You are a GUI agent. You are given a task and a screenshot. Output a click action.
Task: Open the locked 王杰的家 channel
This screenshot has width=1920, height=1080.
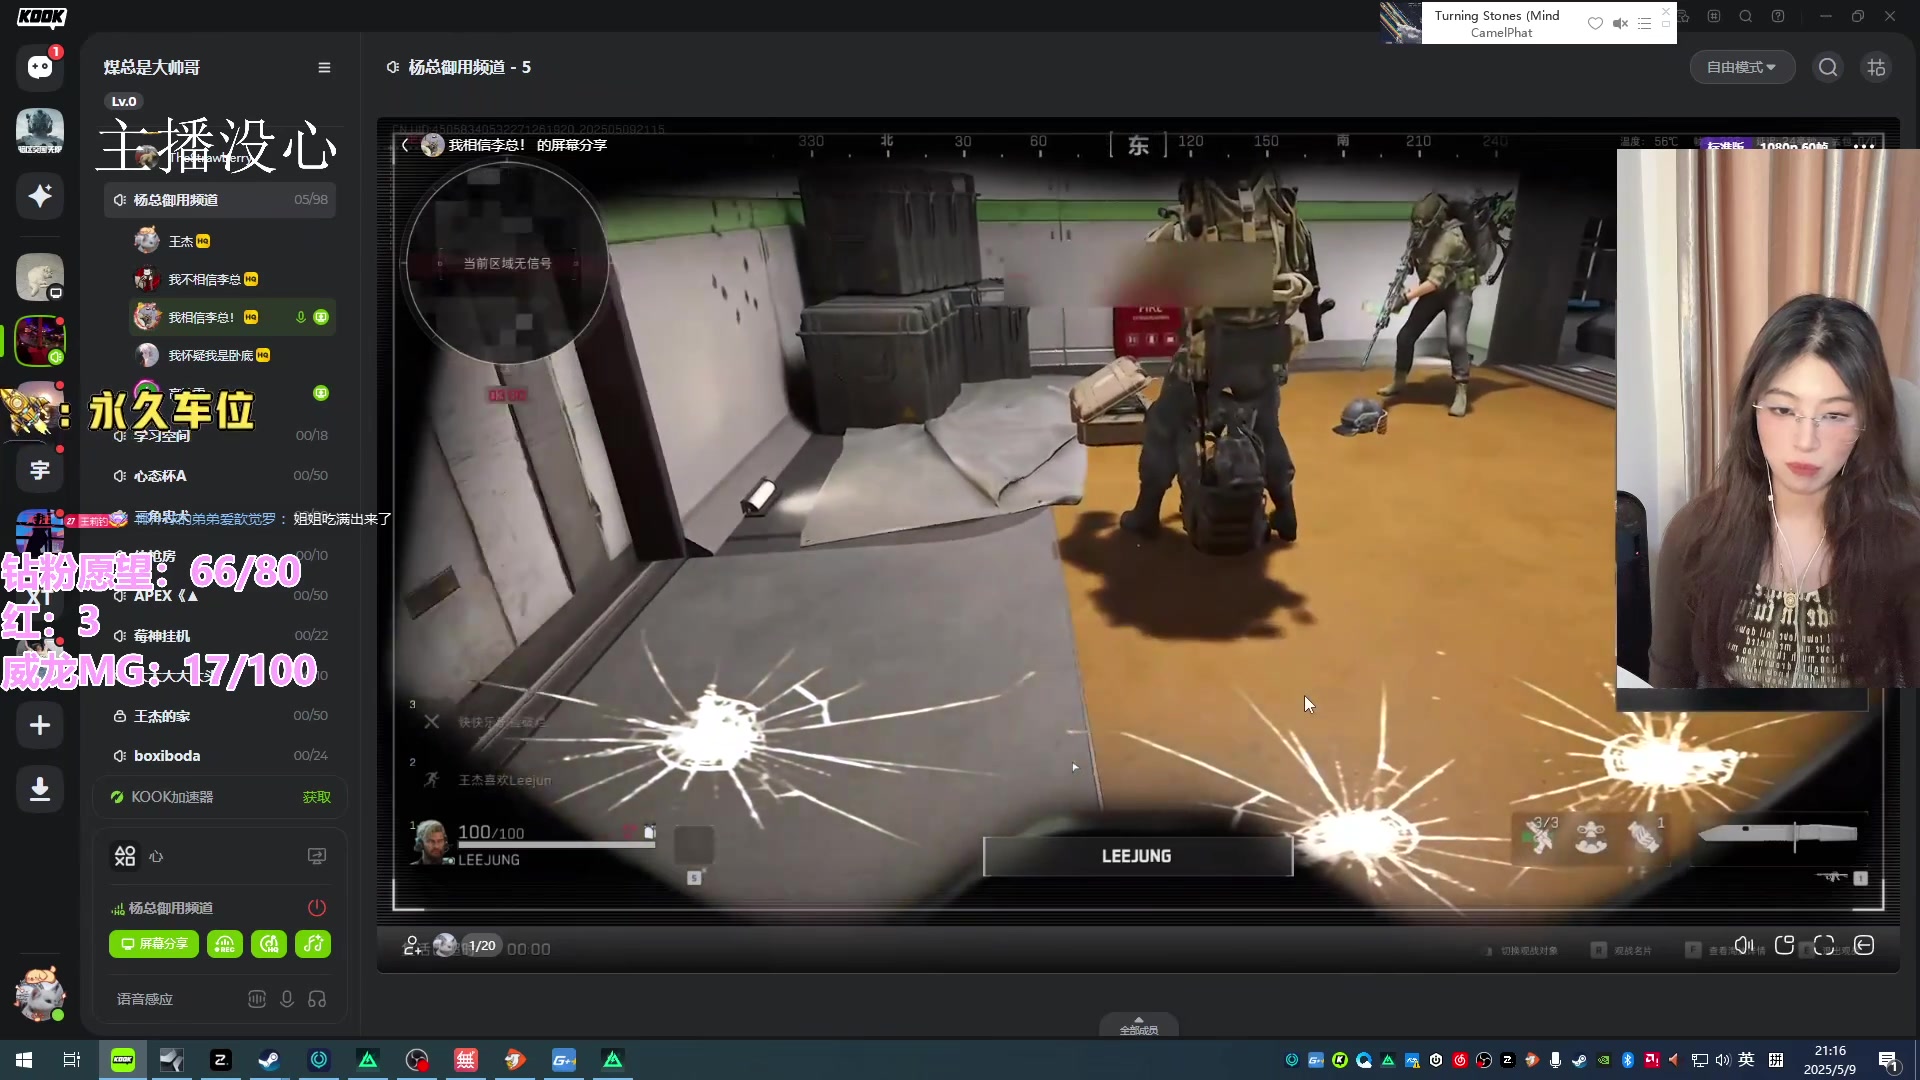coord(219,716)
